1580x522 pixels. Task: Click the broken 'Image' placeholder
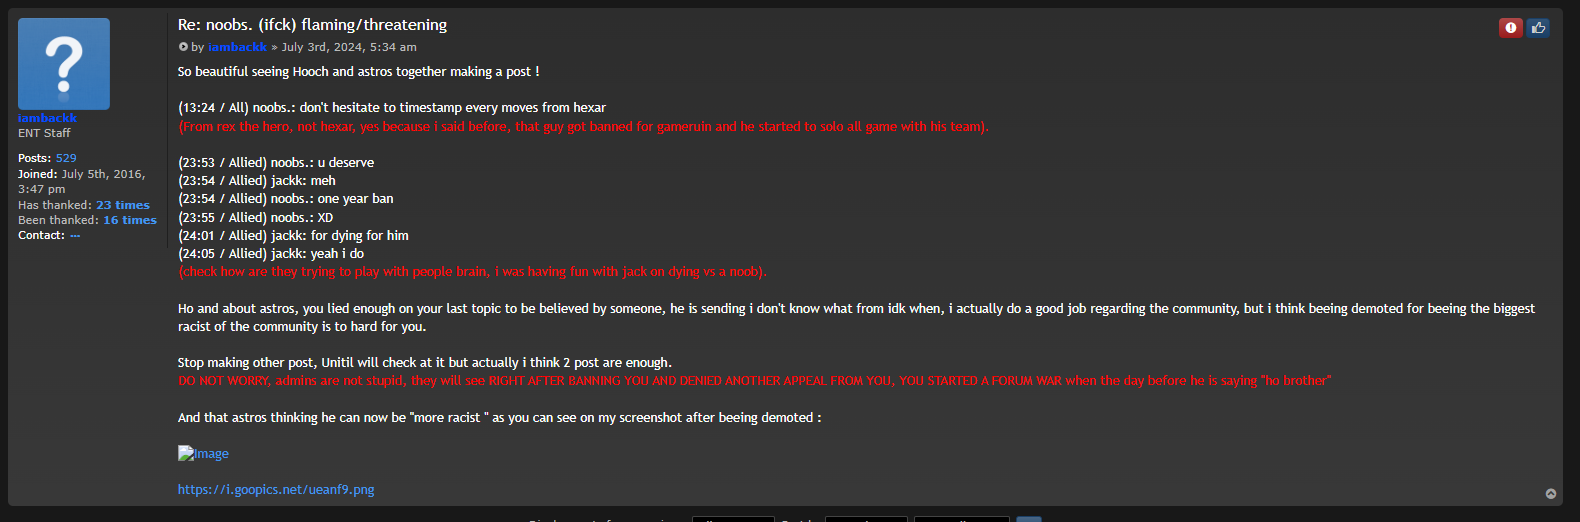coord(203,453)
